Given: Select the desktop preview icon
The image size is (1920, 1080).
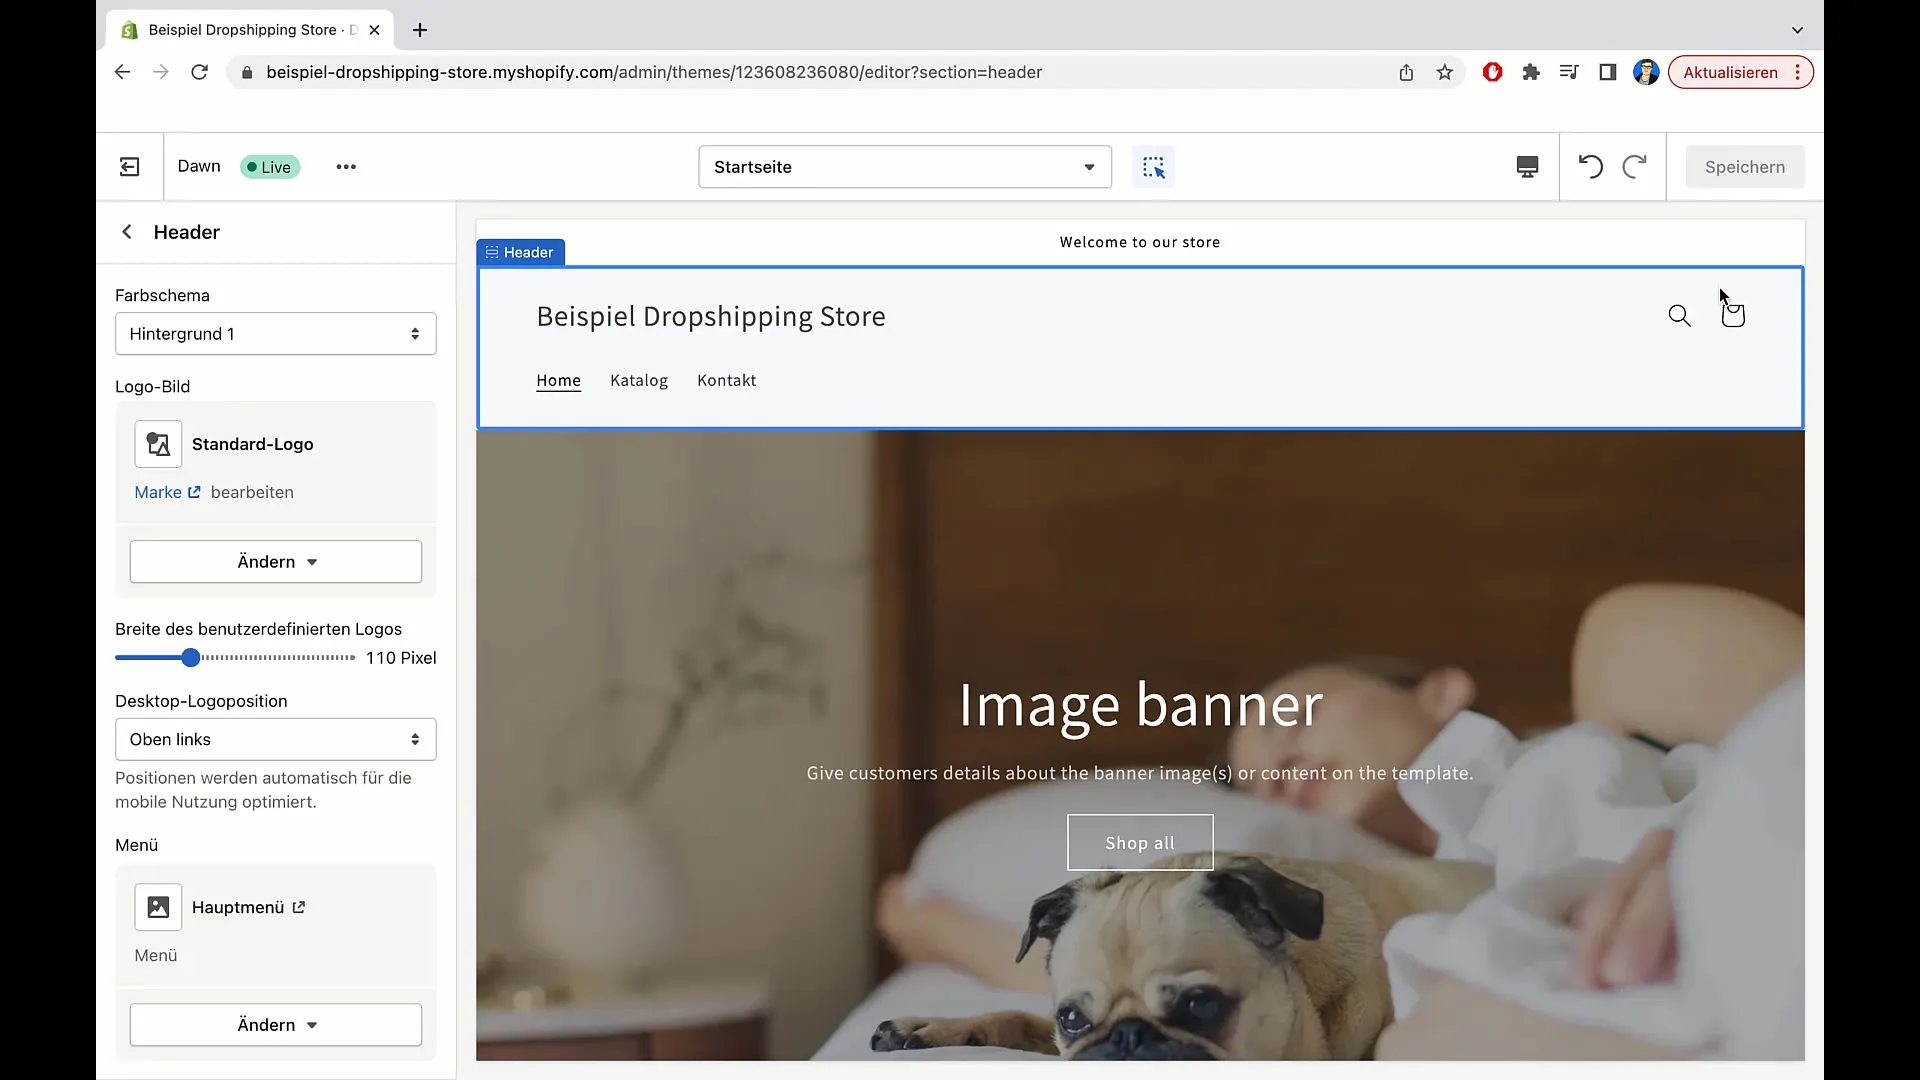Looking at the screenshot, I should point(1527,166).
